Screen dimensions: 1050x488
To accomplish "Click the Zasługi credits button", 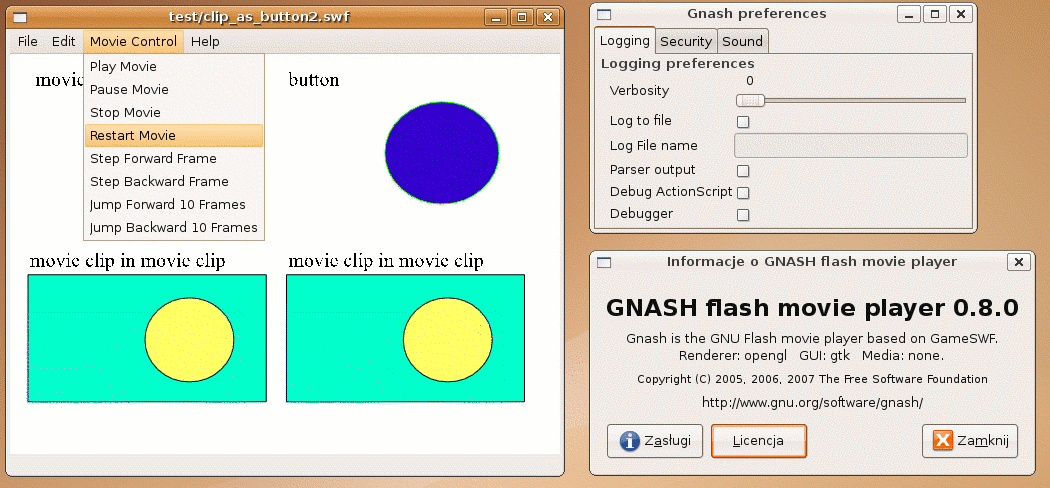I will tap(655, 440).
